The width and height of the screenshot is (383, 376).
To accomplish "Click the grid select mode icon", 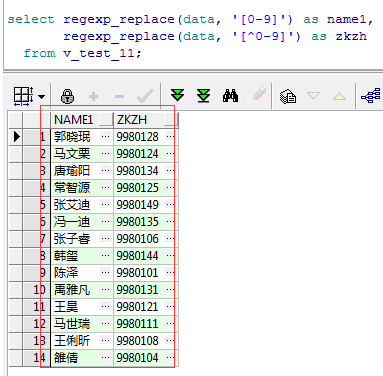I will pos(23,96).
